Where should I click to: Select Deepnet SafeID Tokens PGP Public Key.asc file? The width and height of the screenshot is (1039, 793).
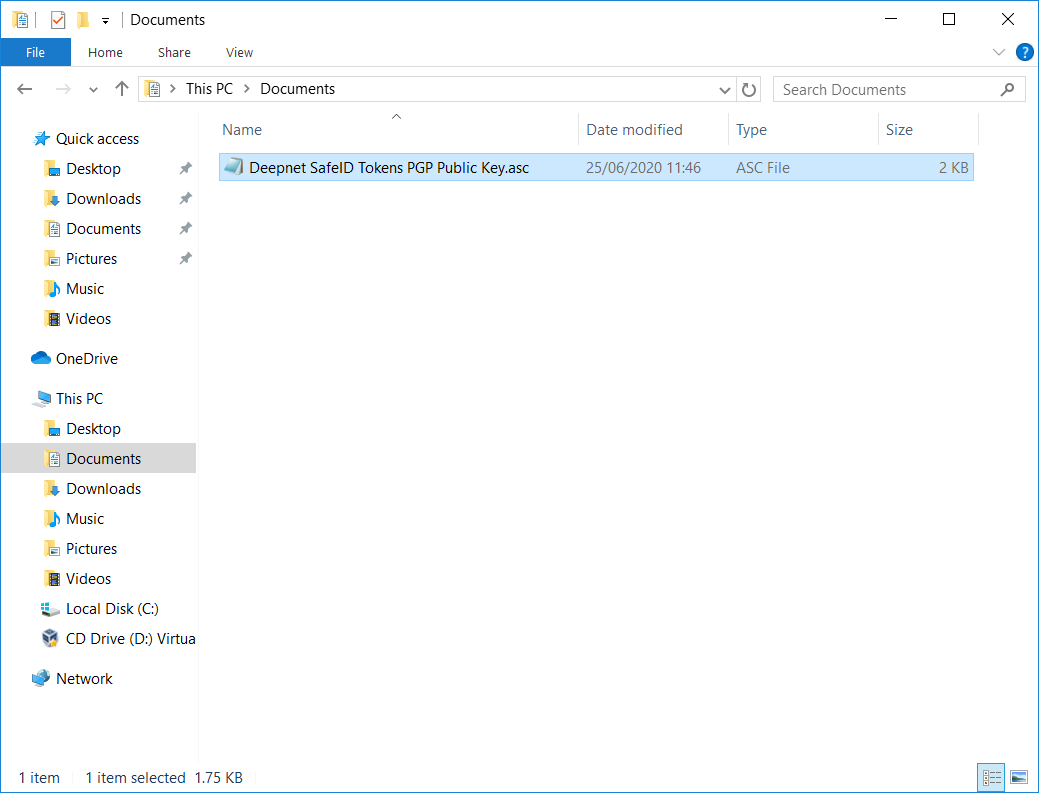[x=388, y=168]
